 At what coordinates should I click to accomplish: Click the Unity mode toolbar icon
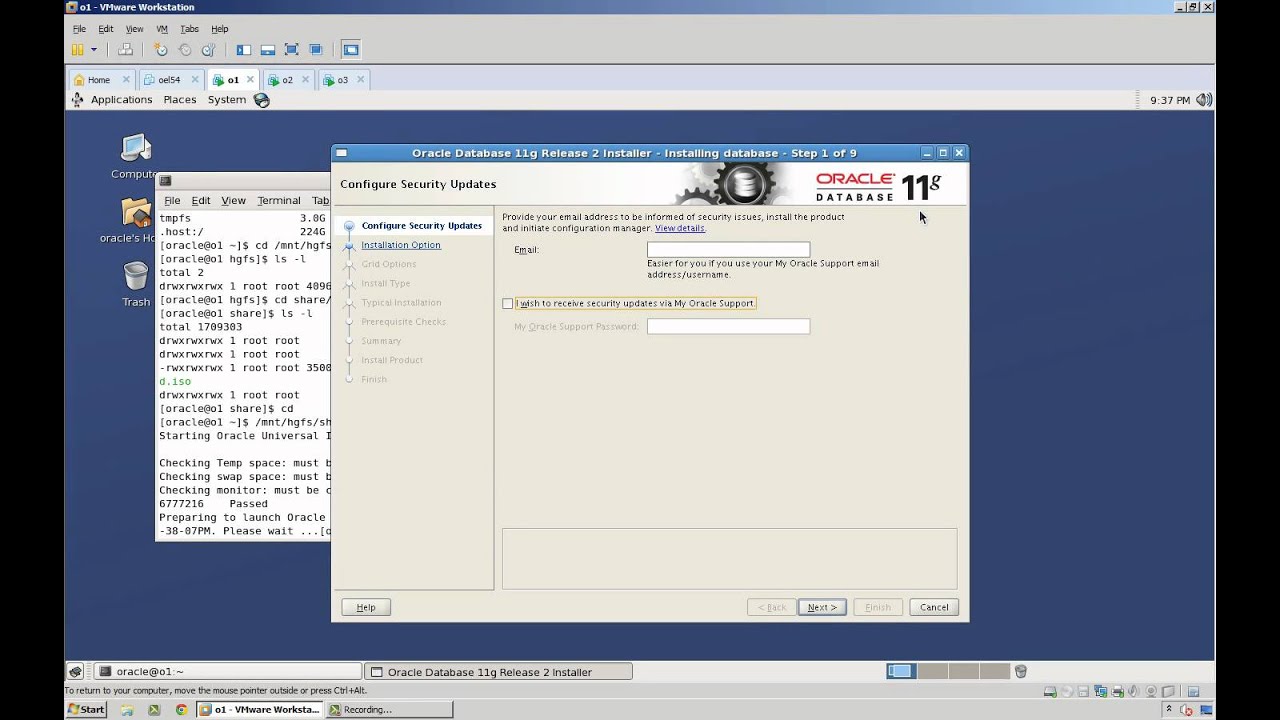[x=316, y=49]
